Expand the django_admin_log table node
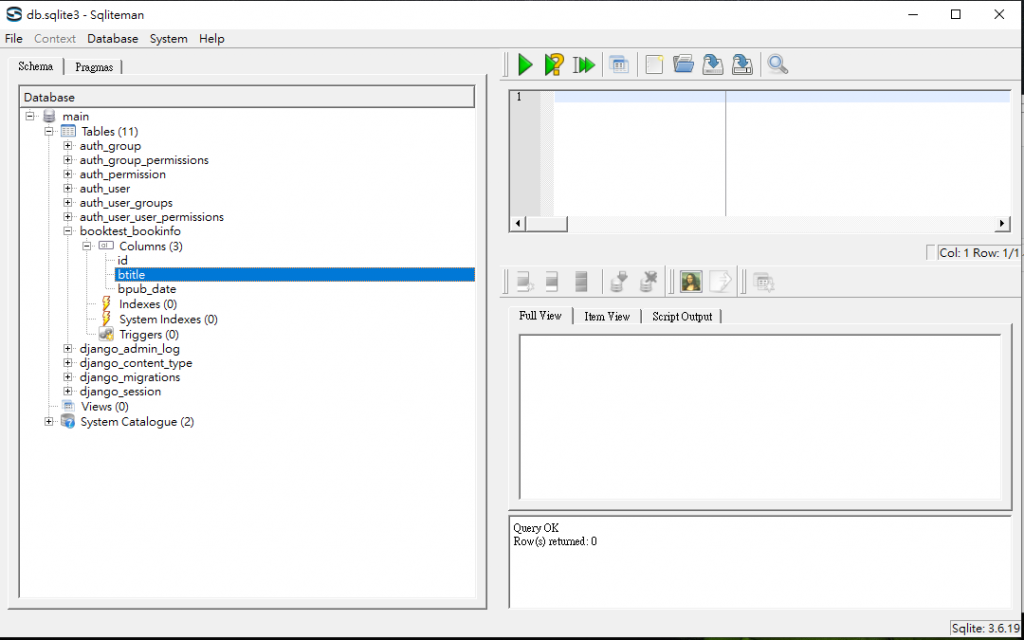 tap(67, 349)
